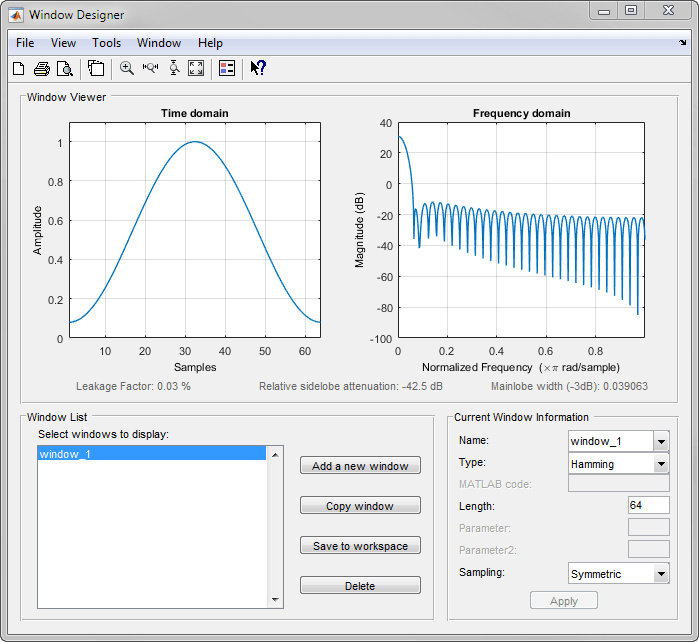Image resolution: width=699 pixels, height=642 pixels.
Task: Maximize the Window Designer window
Action: click(631, 11)
